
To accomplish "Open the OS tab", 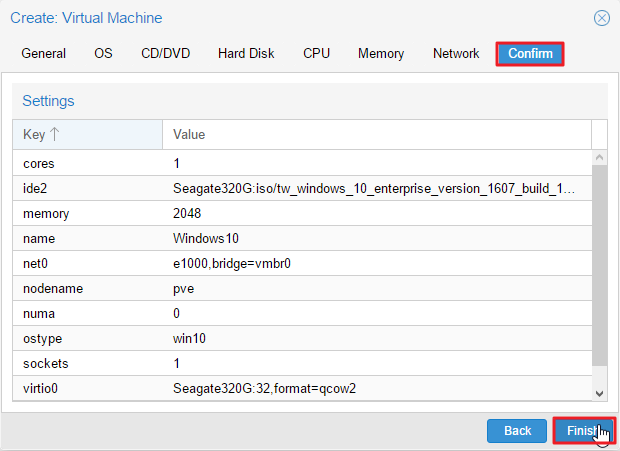I will (103, 53).
